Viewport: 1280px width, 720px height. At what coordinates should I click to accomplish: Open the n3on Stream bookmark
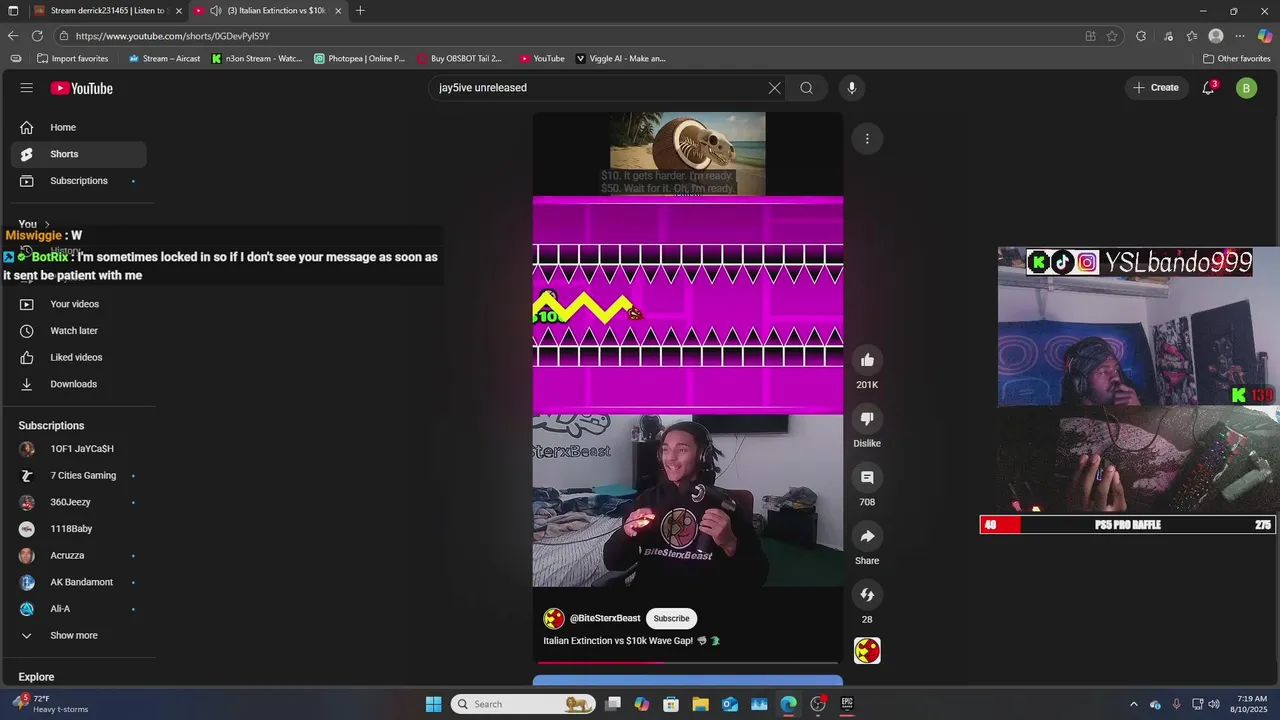coord(257,59)
